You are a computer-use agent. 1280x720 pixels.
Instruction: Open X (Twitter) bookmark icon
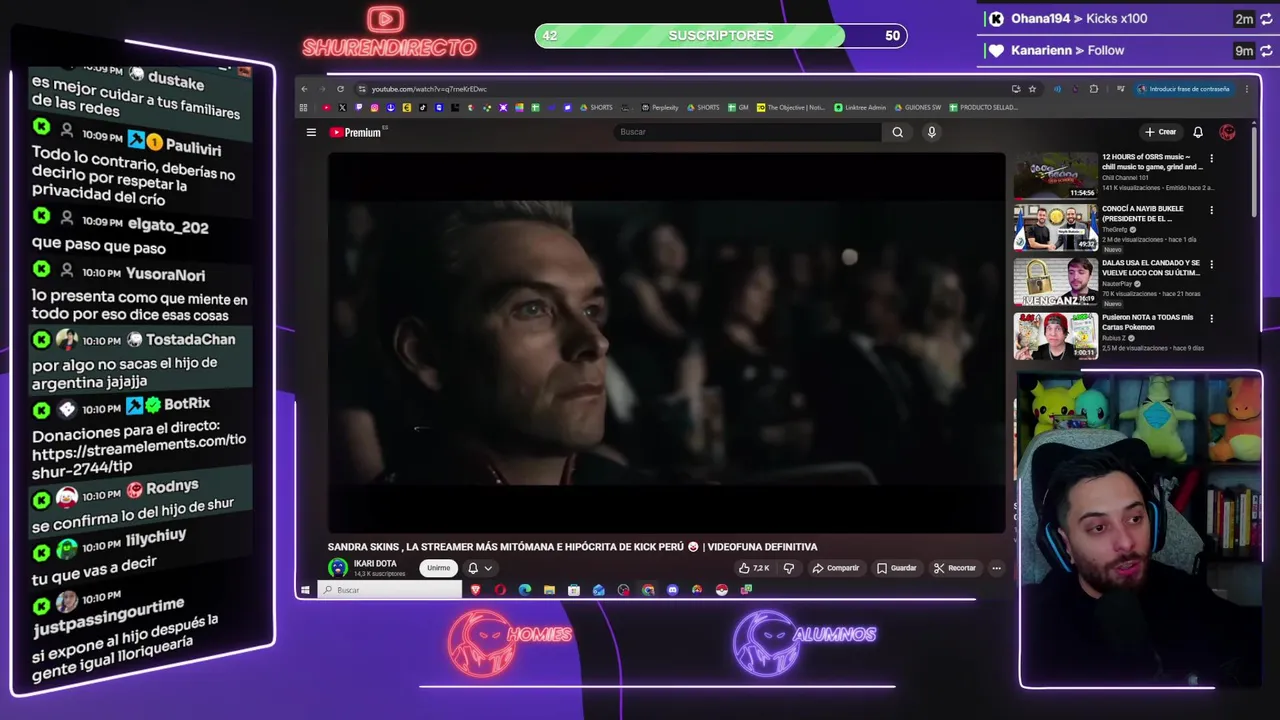point(342,107)
